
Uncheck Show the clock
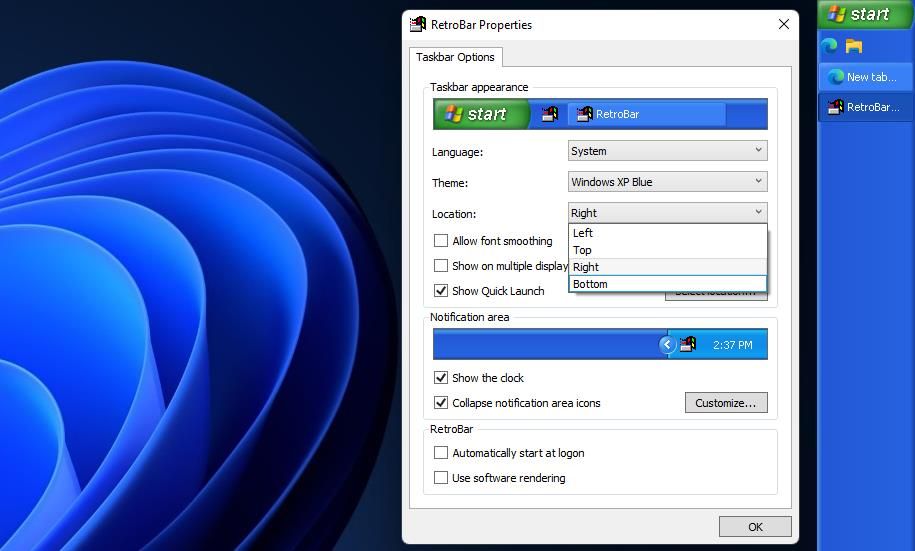[441, 378]
